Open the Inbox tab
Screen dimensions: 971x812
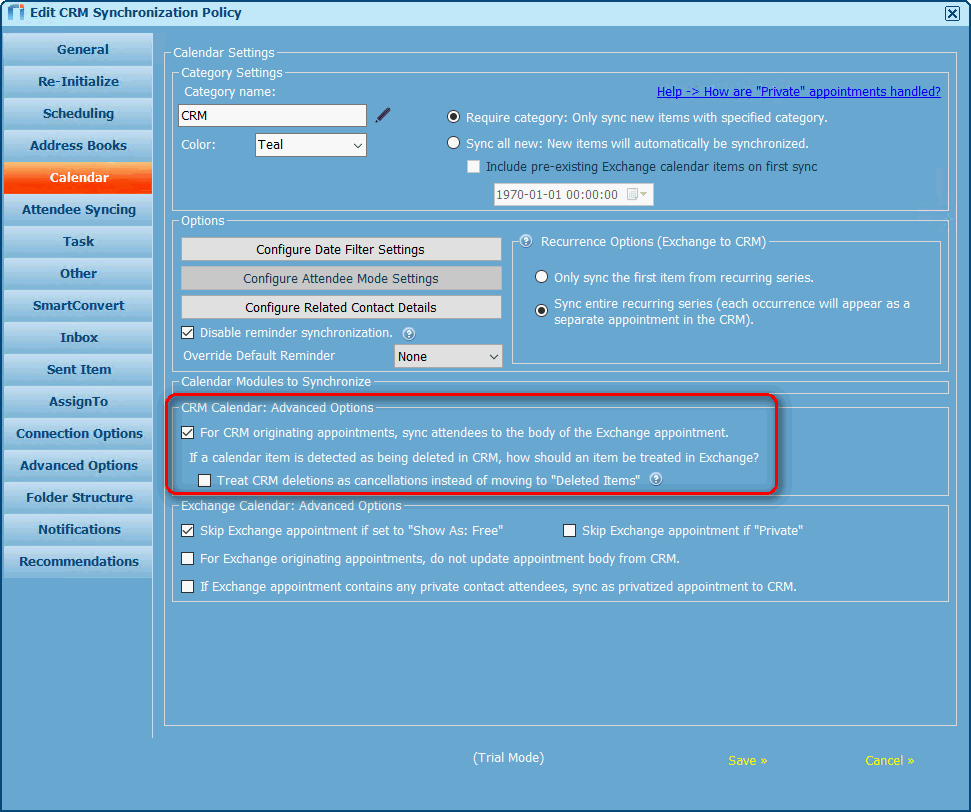point(78,338)
